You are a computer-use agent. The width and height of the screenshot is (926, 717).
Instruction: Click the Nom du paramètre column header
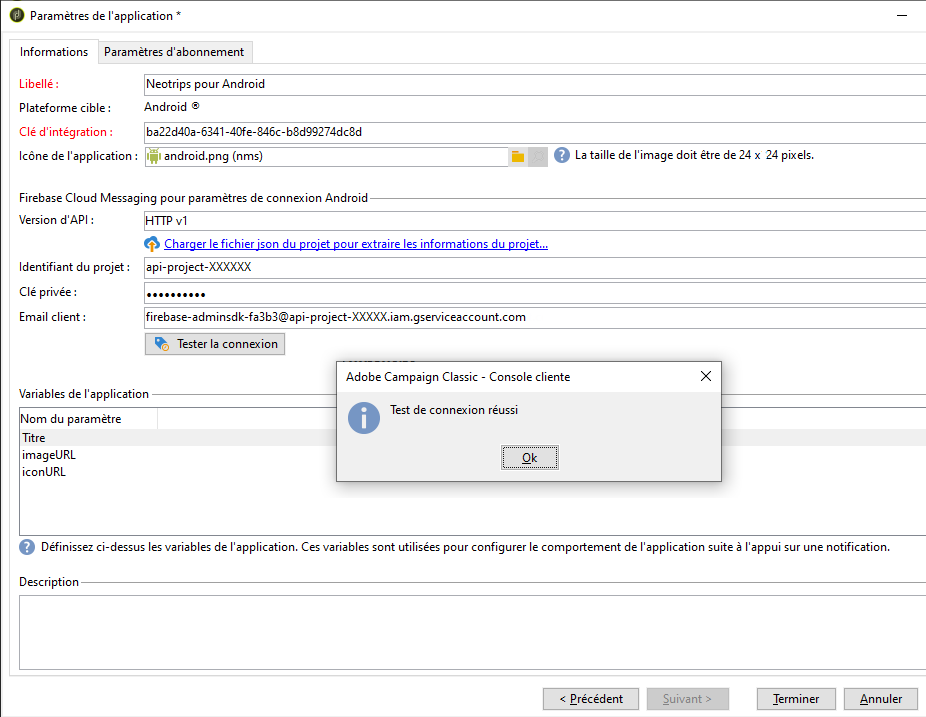pyautogui.click(x=89, y=419)
